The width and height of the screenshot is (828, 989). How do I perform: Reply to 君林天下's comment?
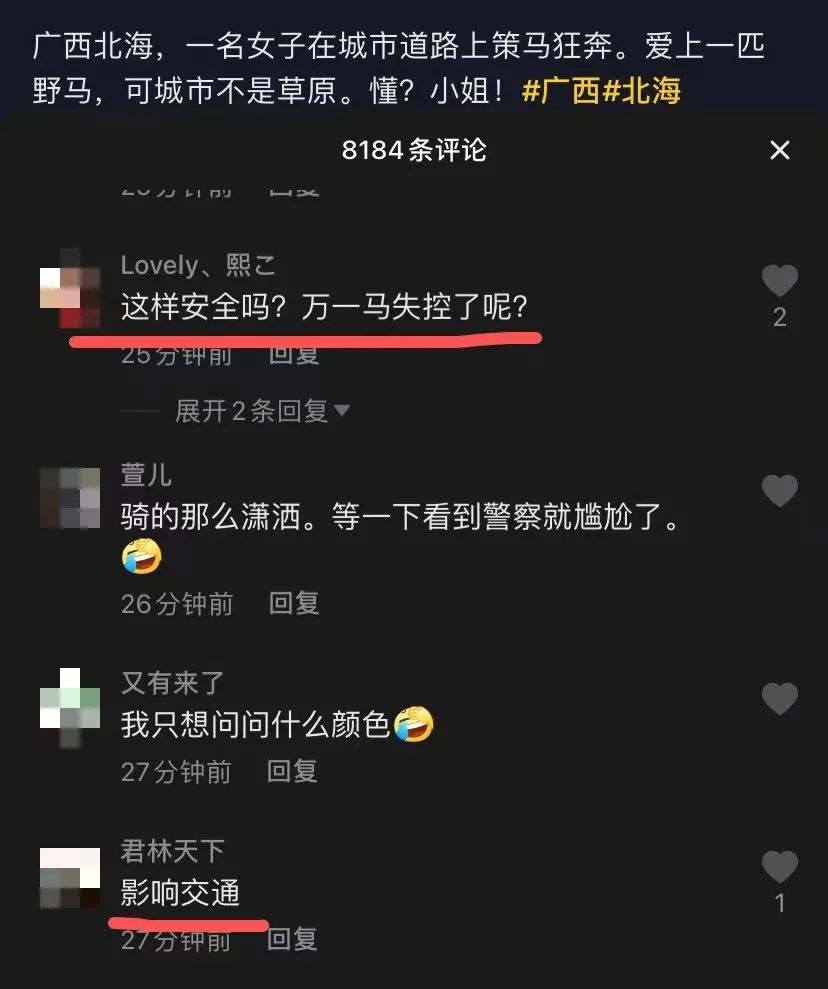(x=292, y=939)
